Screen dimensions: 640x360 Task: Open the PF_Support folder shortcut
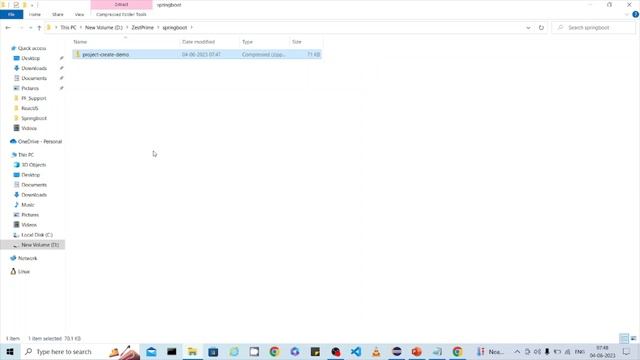coord(33,98)
